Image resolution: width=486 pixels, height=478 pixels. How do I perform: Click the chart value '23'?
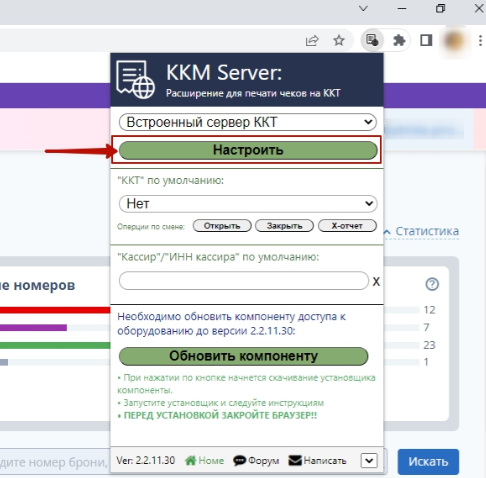429,345
